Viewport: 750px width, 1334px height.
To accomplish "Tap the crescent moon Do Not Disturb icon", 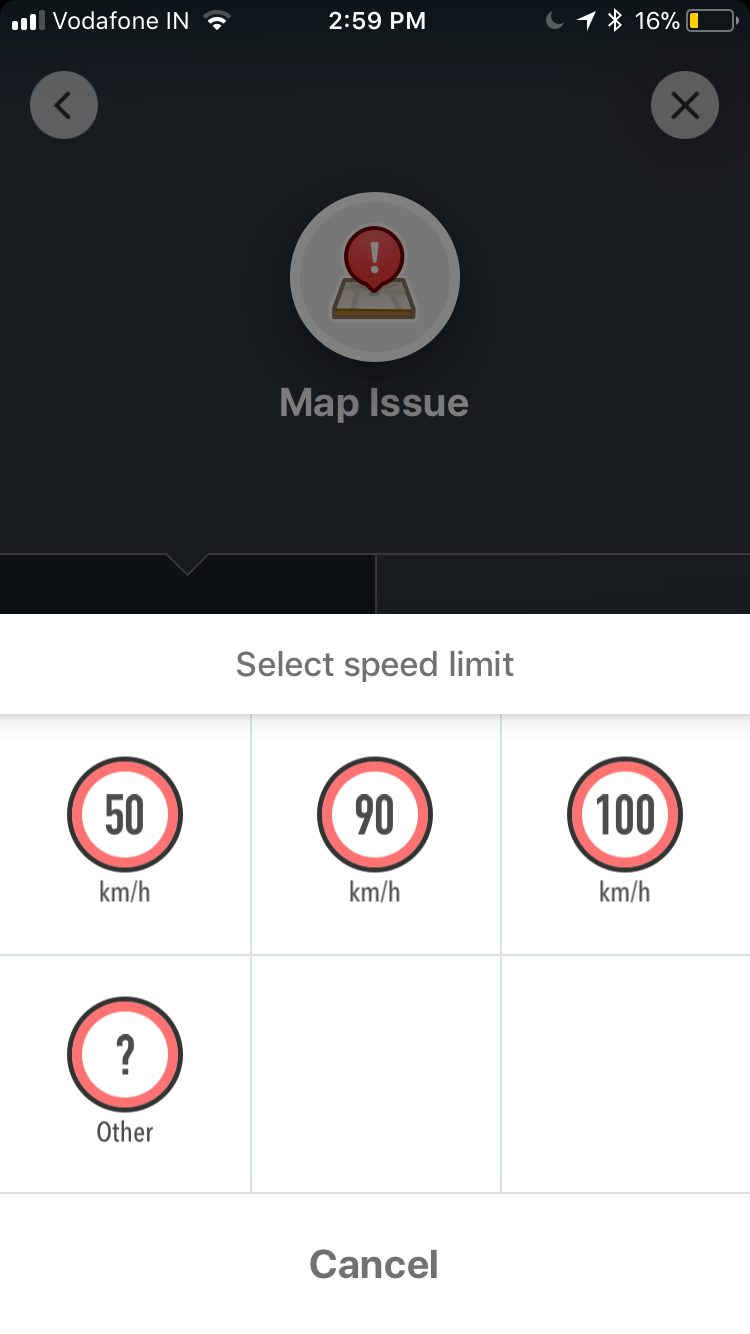I will point(555,21).
